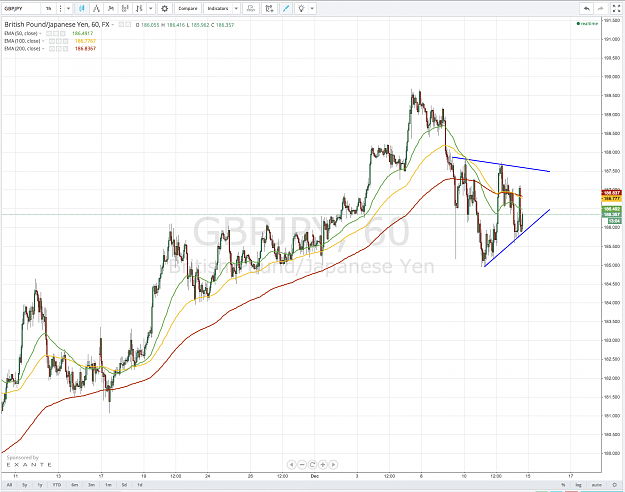Expand the arrow after EMA (200, close)
The width and height of the screenshot is (625, 492).
tap(43, 49)
